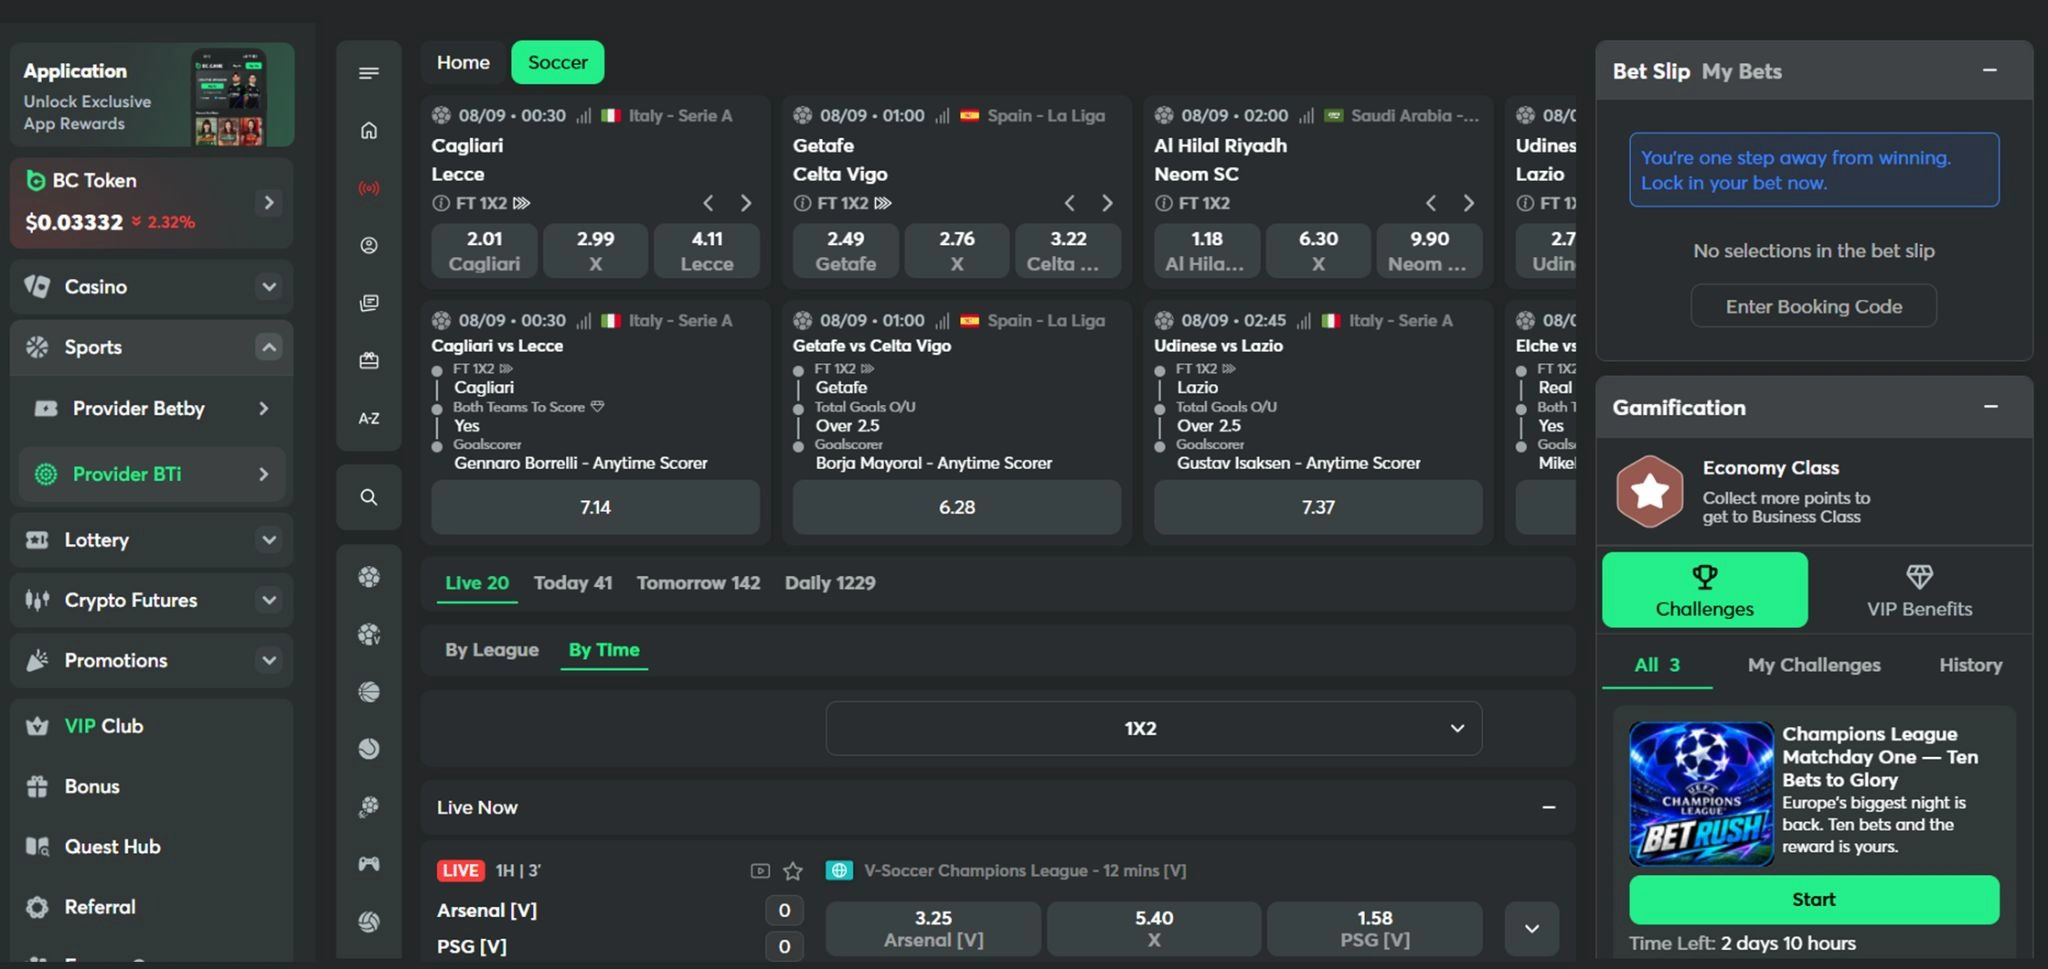The height and width of the screenshot is (969, 2048).
Task: Open the My Challenges tab
Action: [1814, 665]
